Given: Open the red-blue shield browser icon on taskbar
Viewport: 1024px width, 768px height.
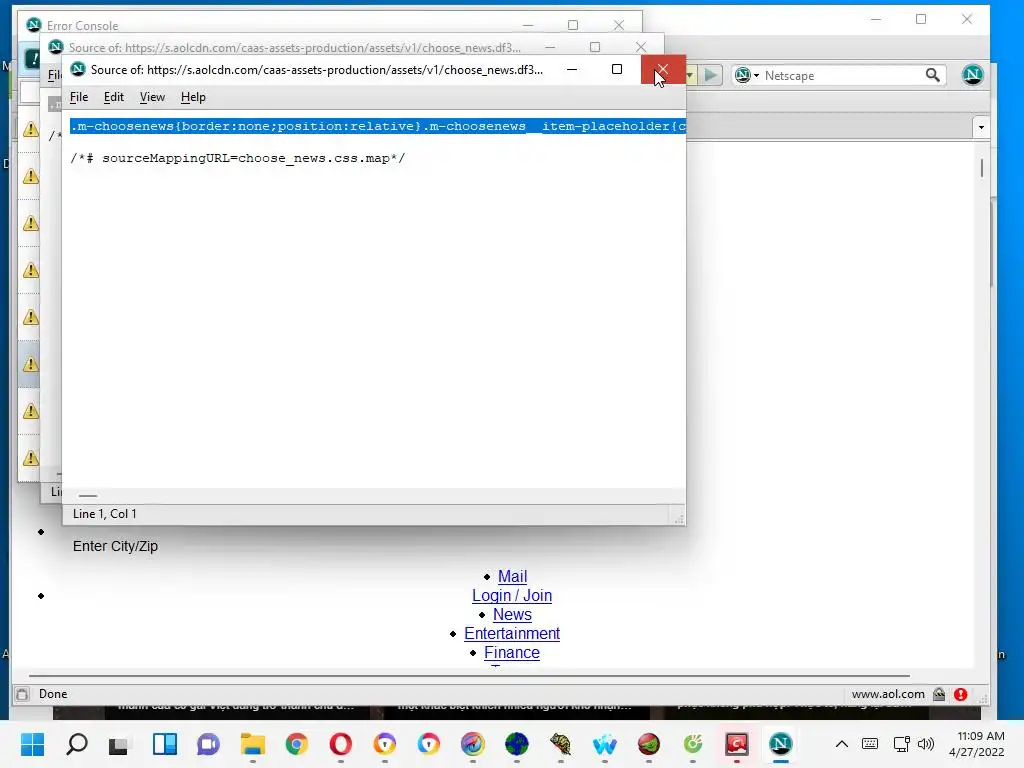Looking at the screenshot, I should click(x=428, y=744).
